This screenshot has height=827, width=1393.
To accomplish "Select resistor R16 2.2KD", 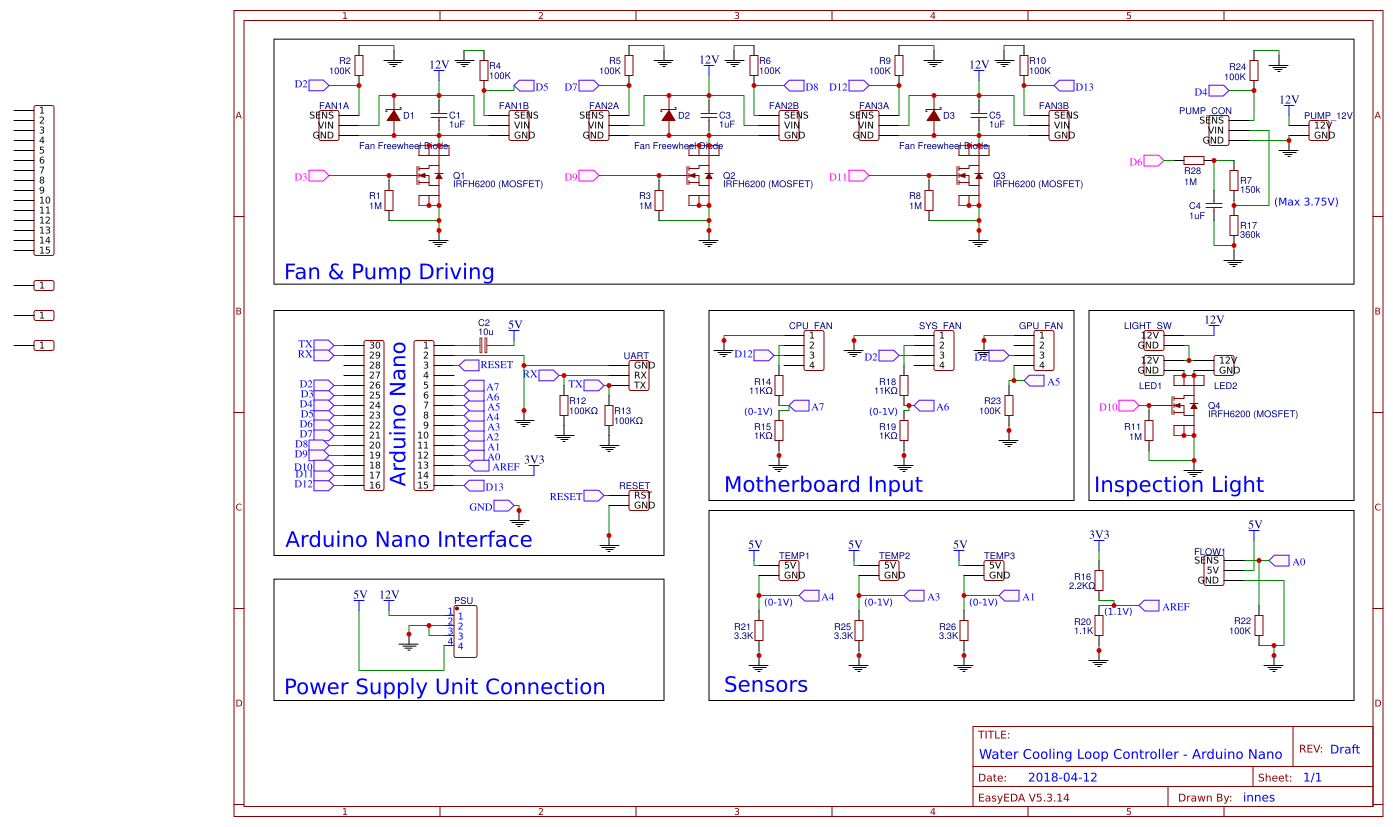I will click(x=1098, y=580).
